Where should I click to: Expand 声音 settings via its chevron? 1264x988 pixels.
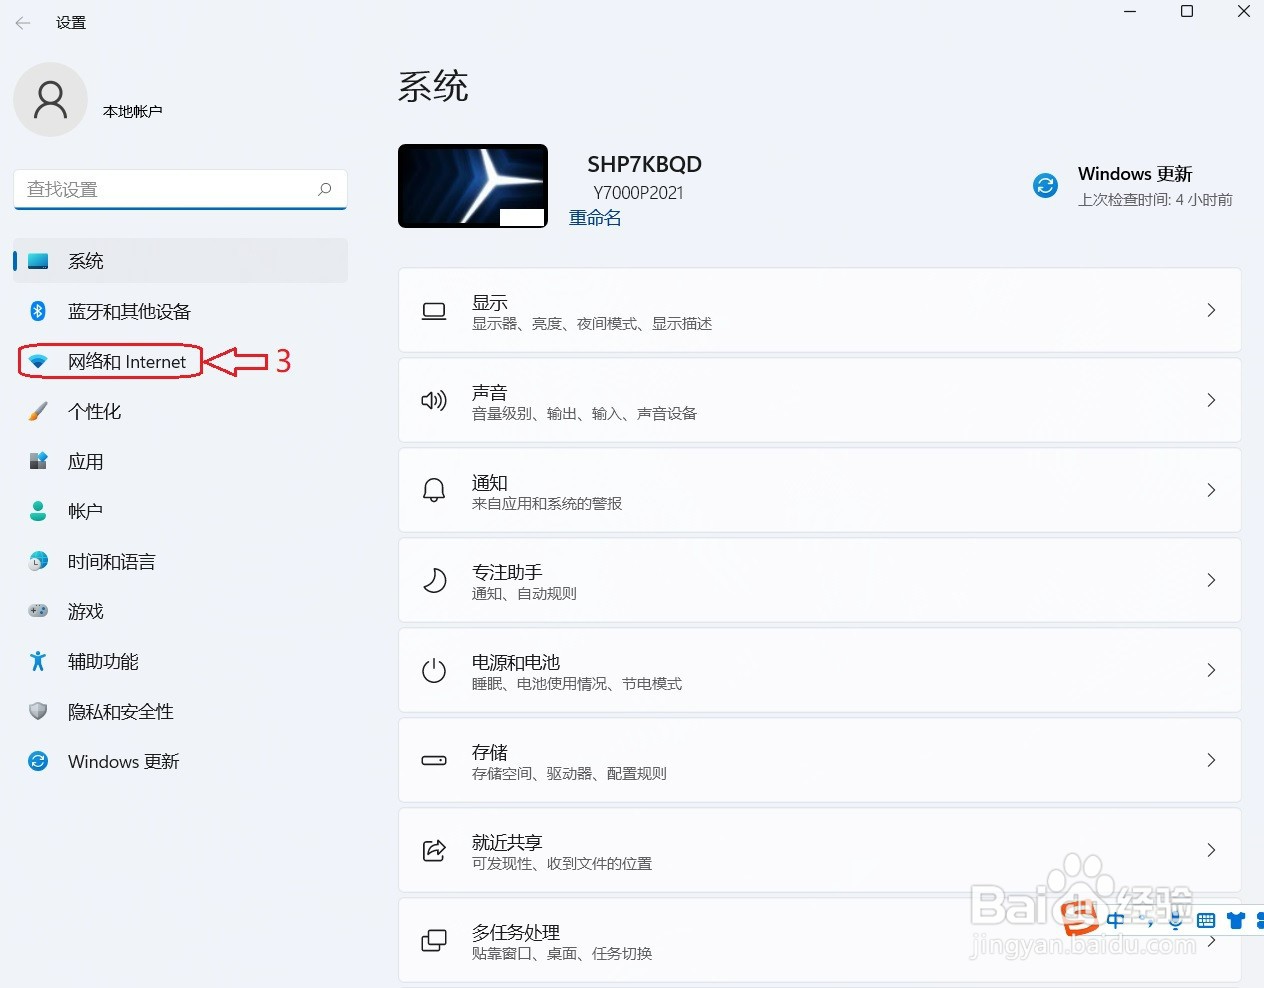[1211, 400]
